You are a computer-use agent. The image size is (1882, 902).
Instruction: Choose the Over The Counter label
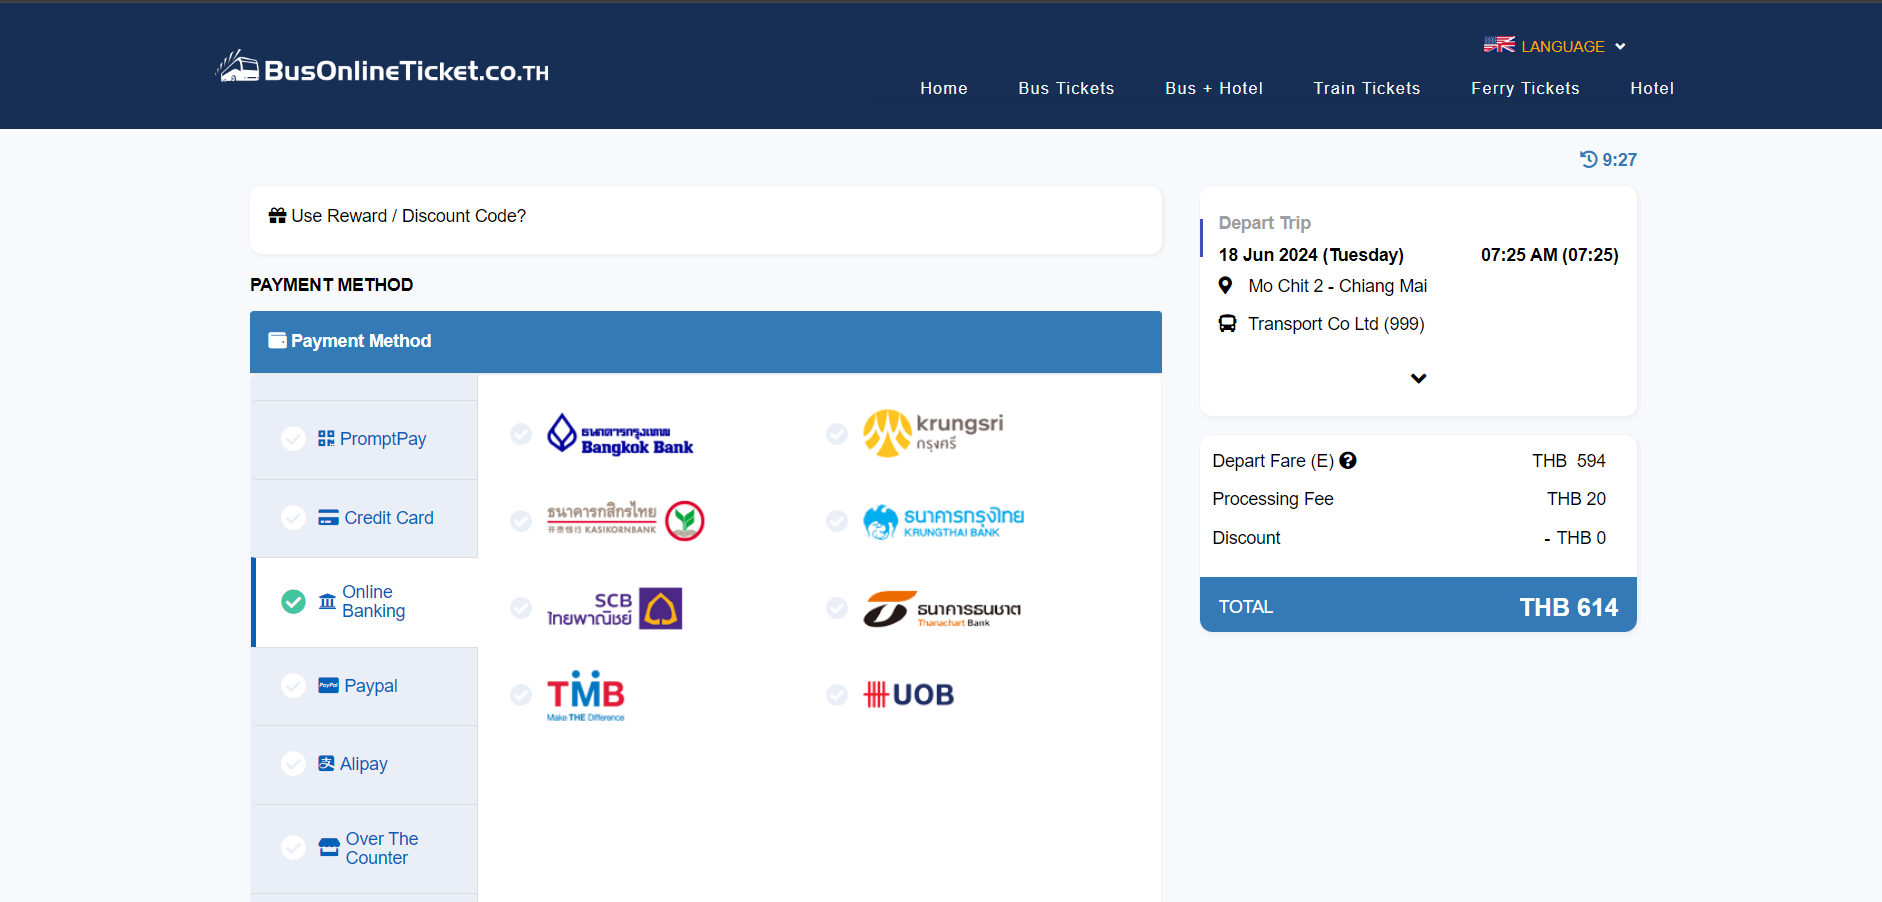tap(382, 848)
